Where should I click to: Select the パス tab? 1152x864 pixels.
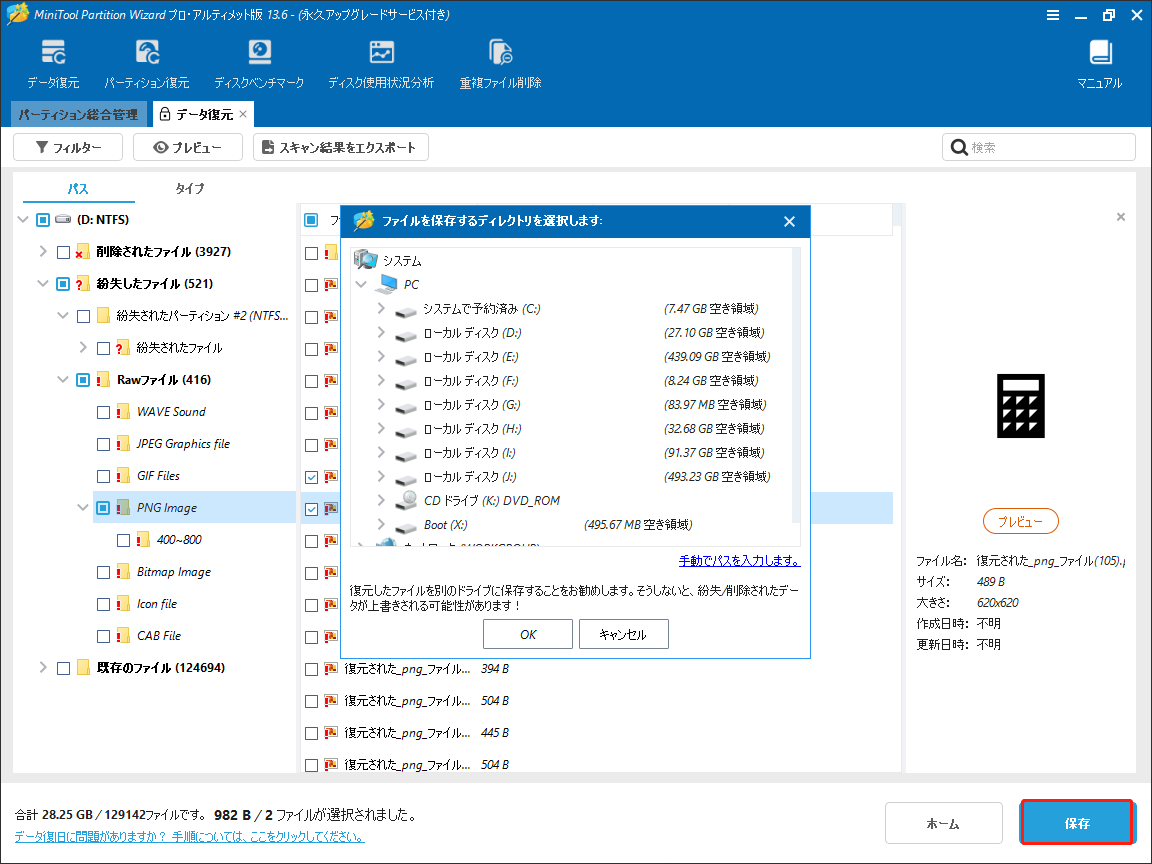(78, 188)
